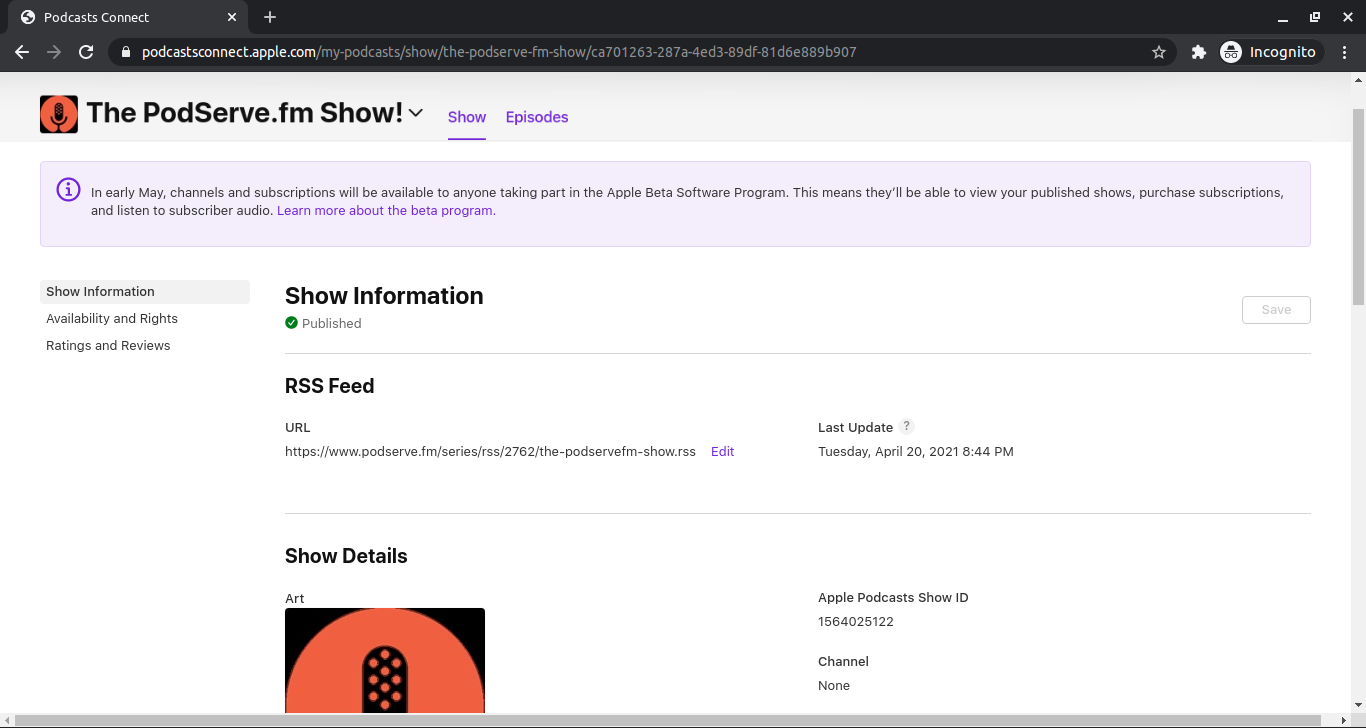Open Learn more about the beta program link
Viewport: 1366px width, 728px height.
(386, 211)
